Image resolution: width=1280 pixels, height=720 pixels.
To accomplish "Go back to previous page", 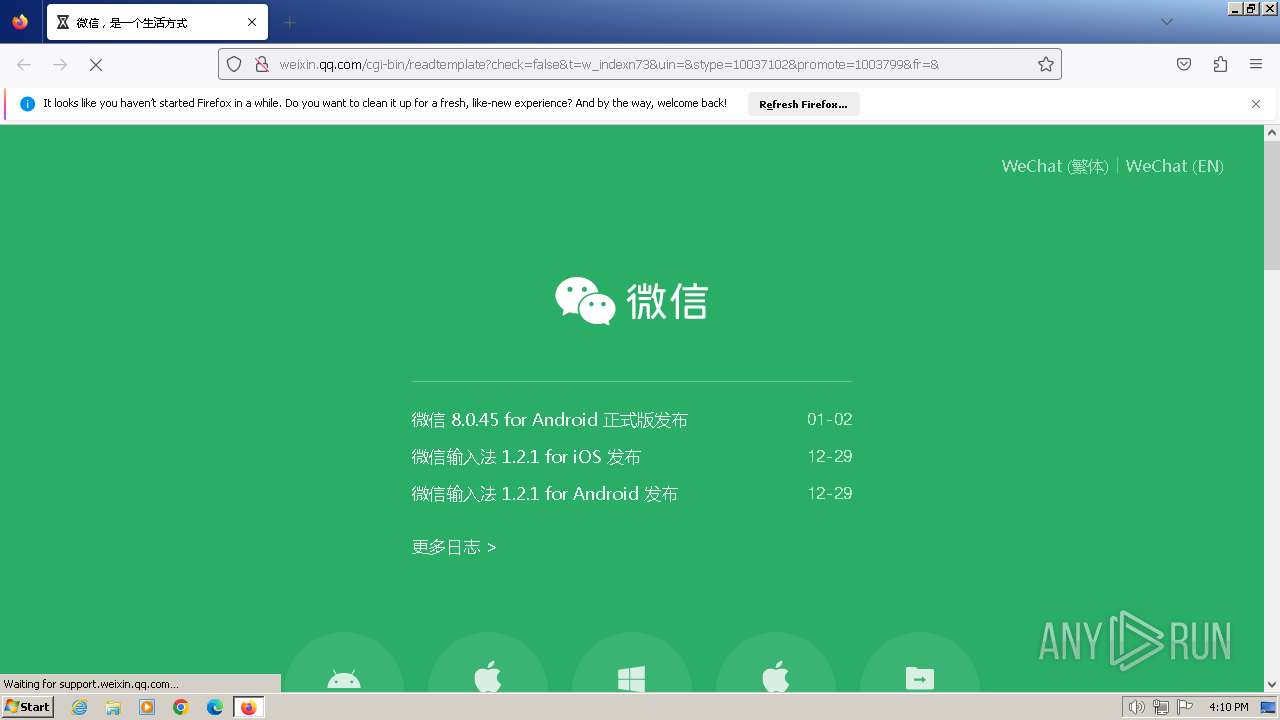I will pos(24,64).
